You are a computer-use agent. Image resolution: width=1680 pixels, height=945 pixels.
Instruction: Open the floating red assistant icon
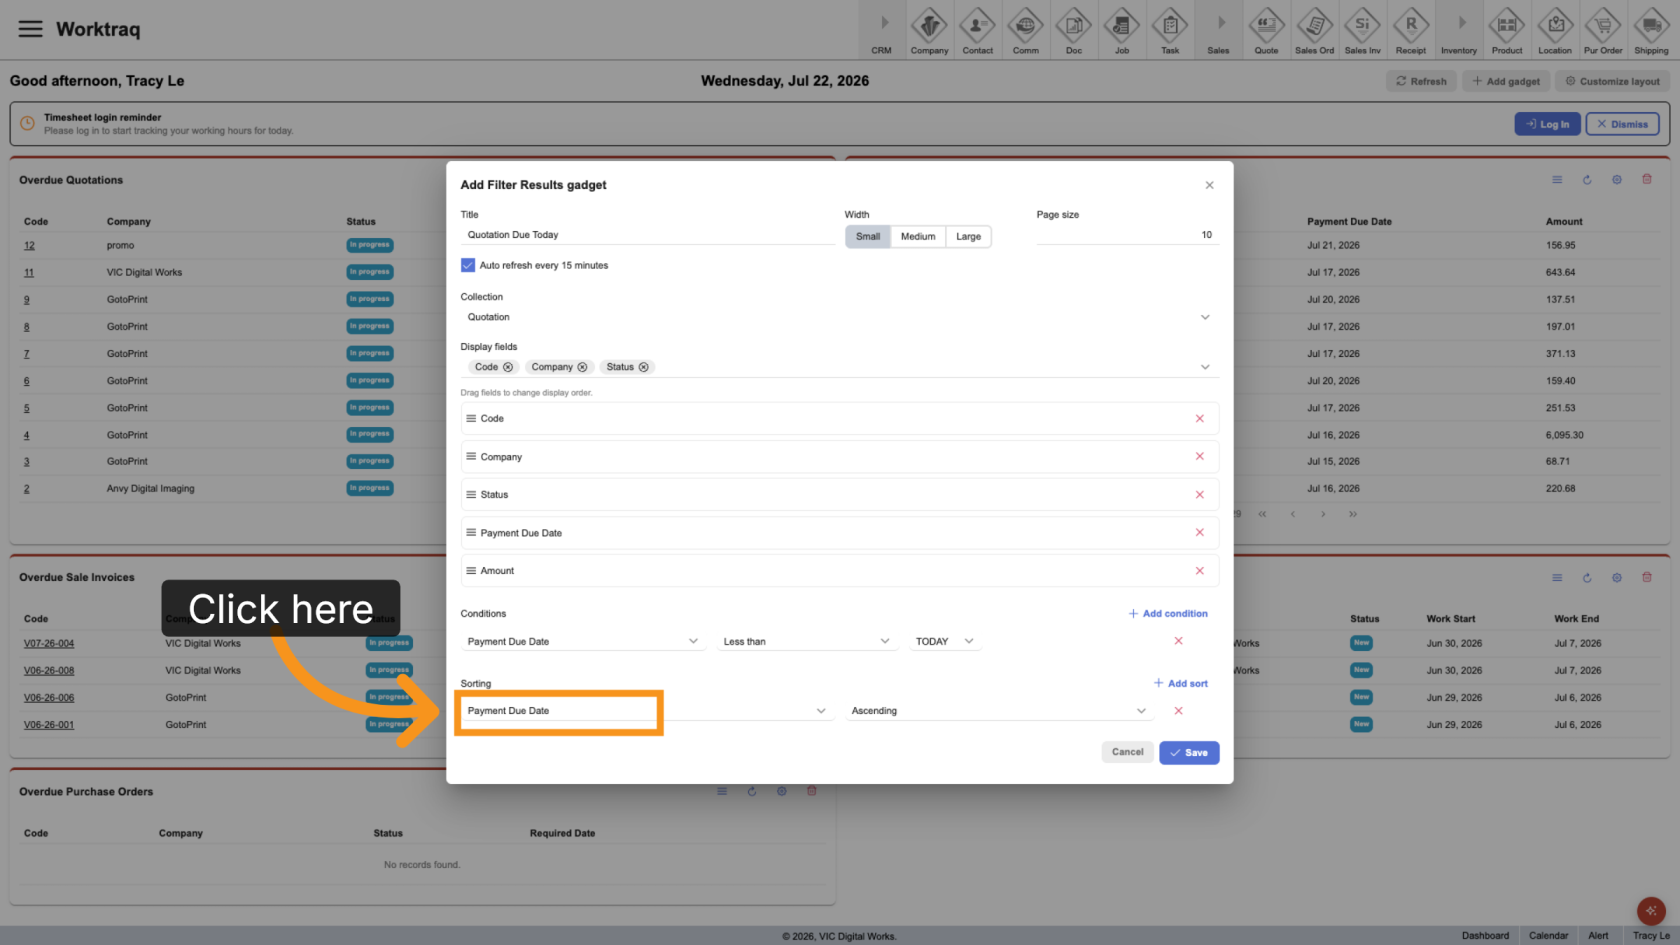(x=1651, y=911)
